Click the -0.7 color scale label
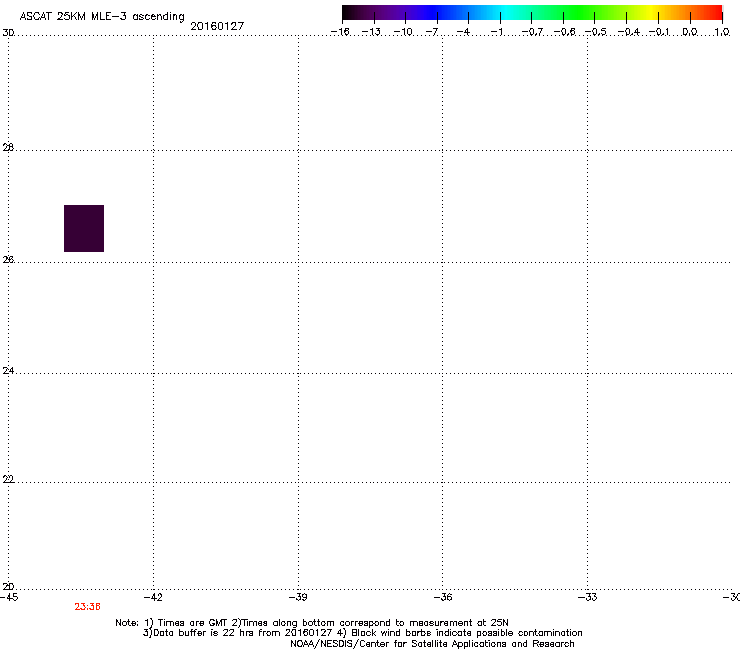 point(532,32)
